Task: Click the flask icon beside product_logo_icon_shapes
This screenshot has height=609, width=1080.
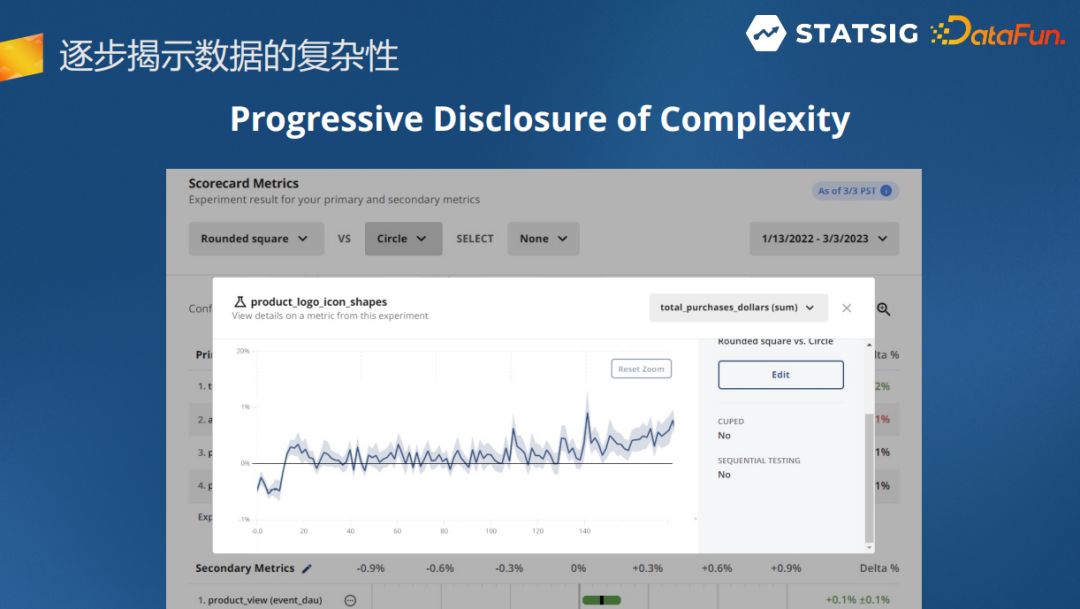Action: tap(239, 302)
